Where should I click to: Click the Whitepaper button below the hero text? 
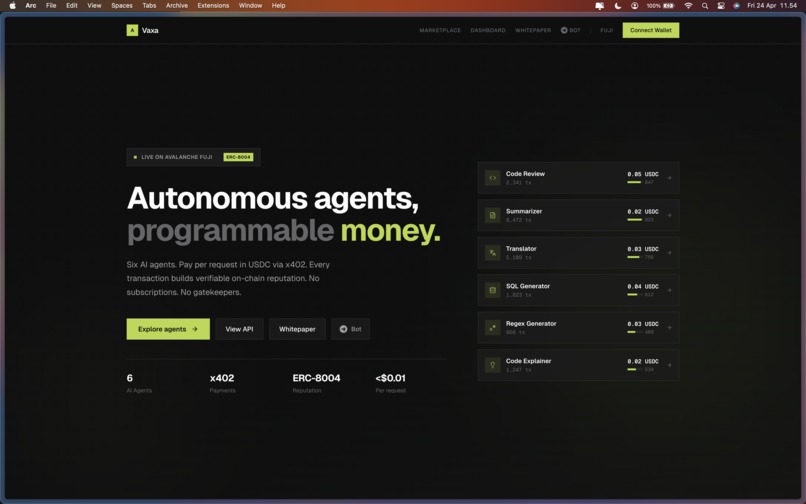click(x=297, y=329)
